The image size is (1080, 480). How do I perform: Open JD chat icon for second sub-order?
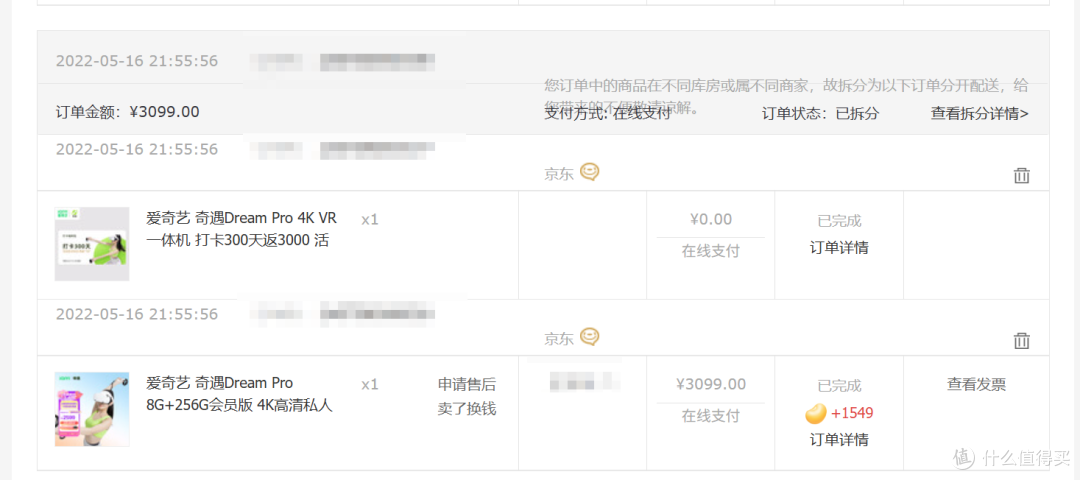(590, 337)
